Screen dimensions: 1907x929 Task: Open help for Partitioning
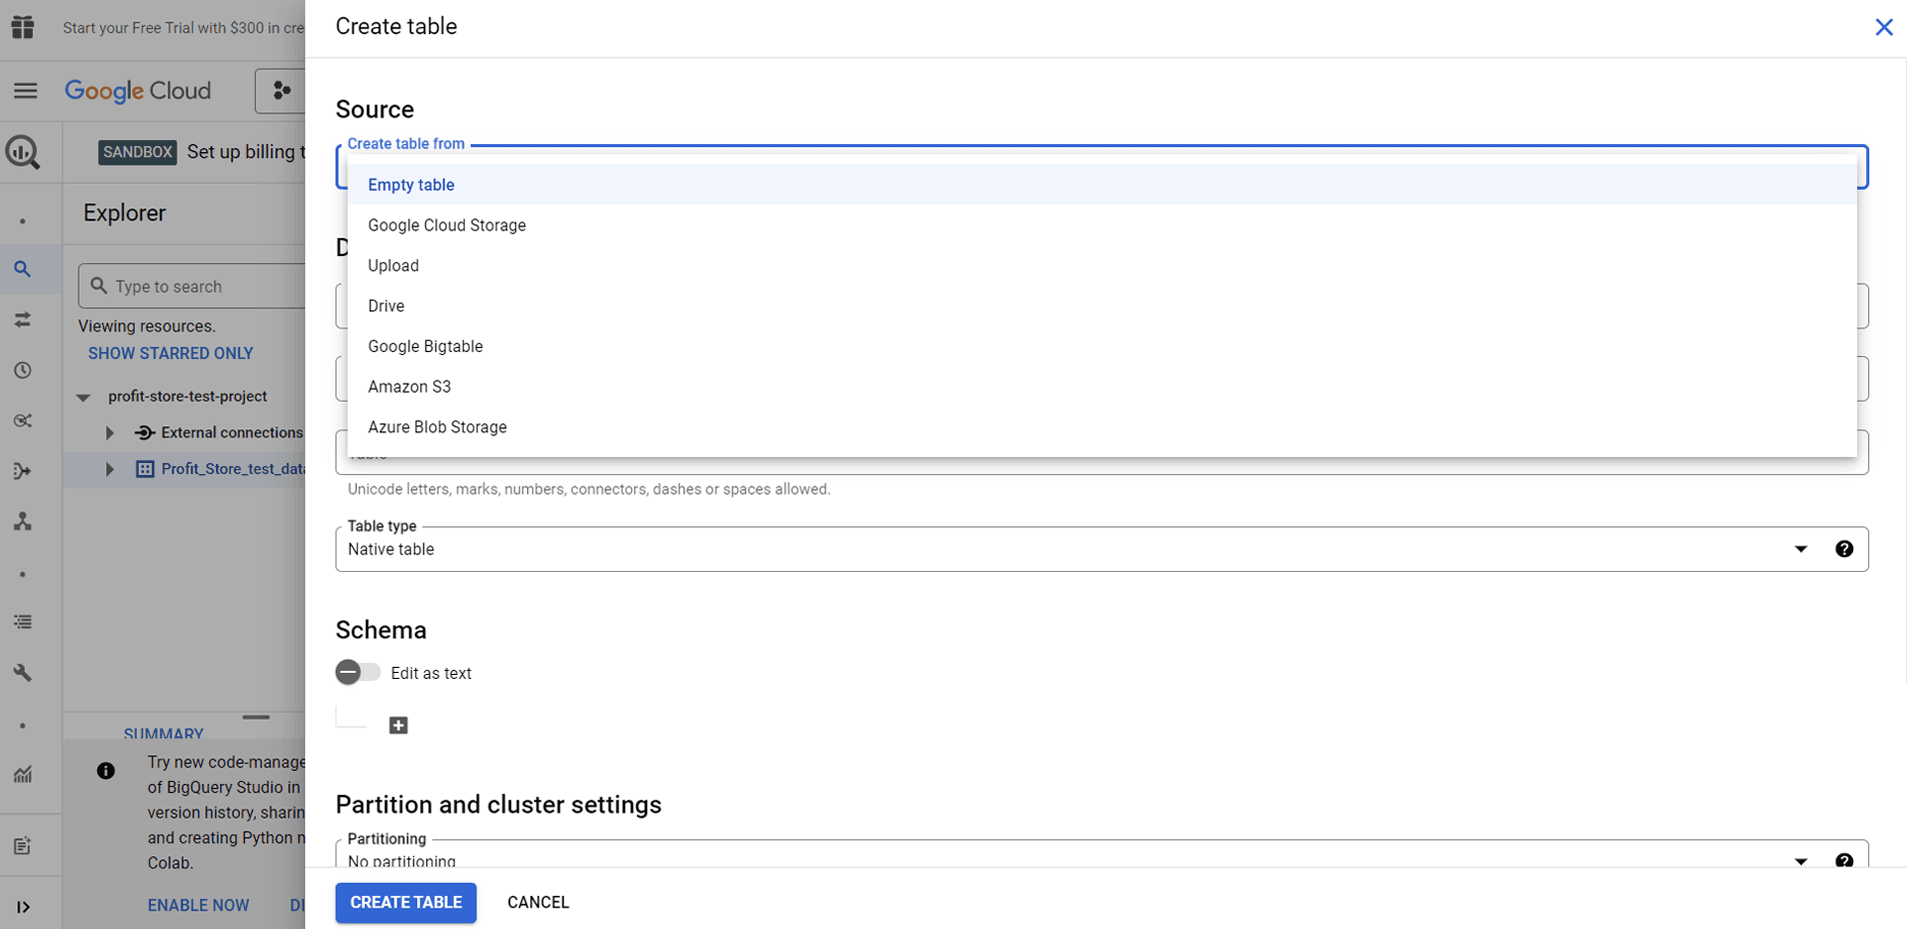pos(1844,860)
